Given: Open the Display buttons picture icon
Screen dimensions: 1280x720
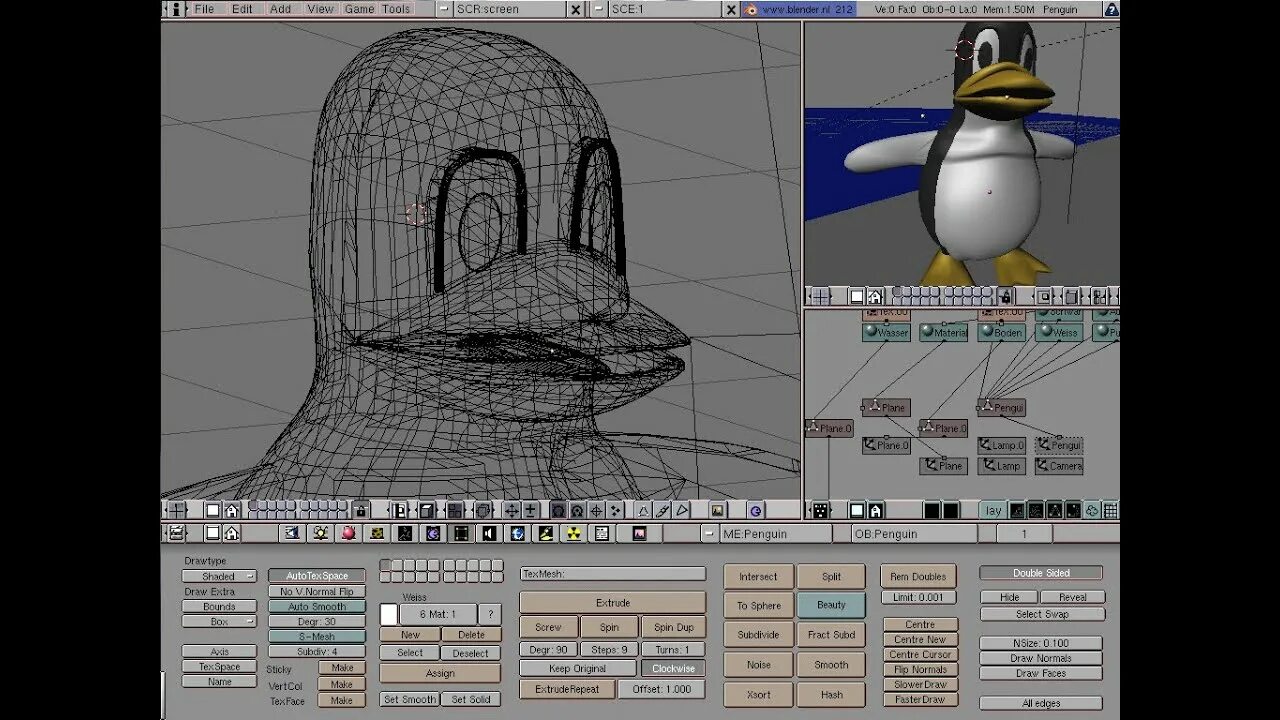Looking at the screenshot, I should 639,533.
